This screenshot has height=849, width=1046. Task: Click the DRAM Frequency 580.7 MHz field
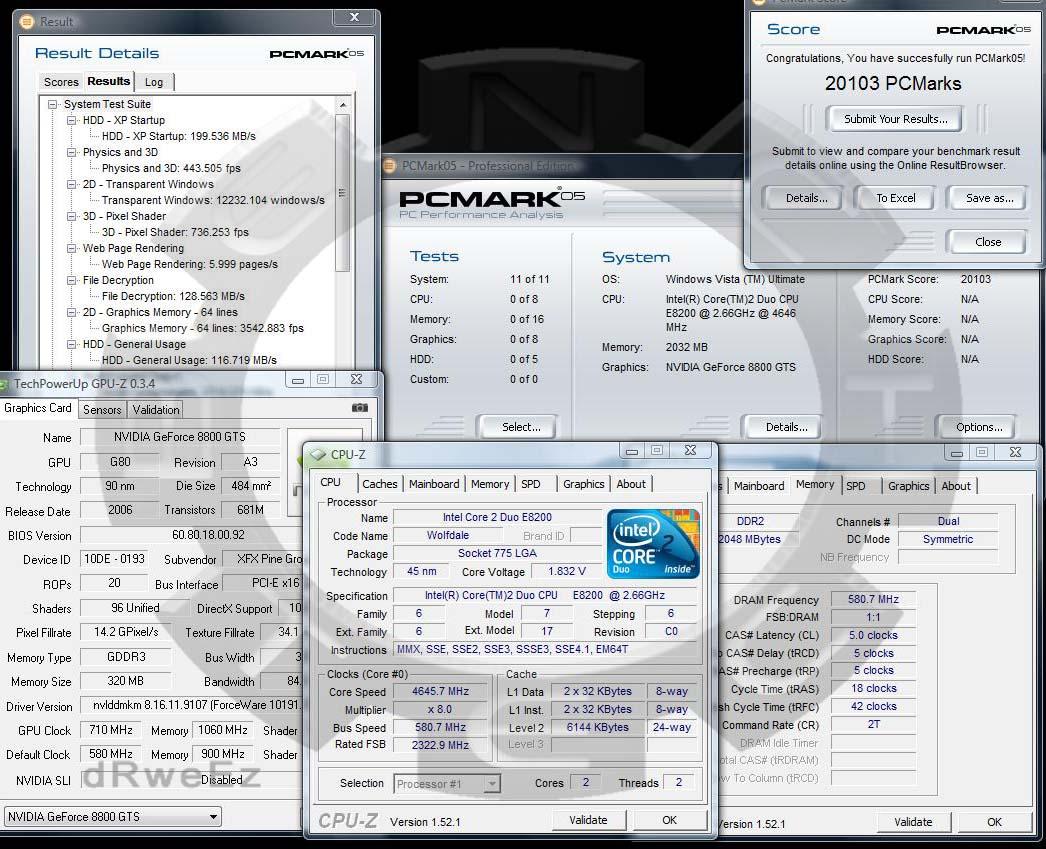[x=873, y=600]
